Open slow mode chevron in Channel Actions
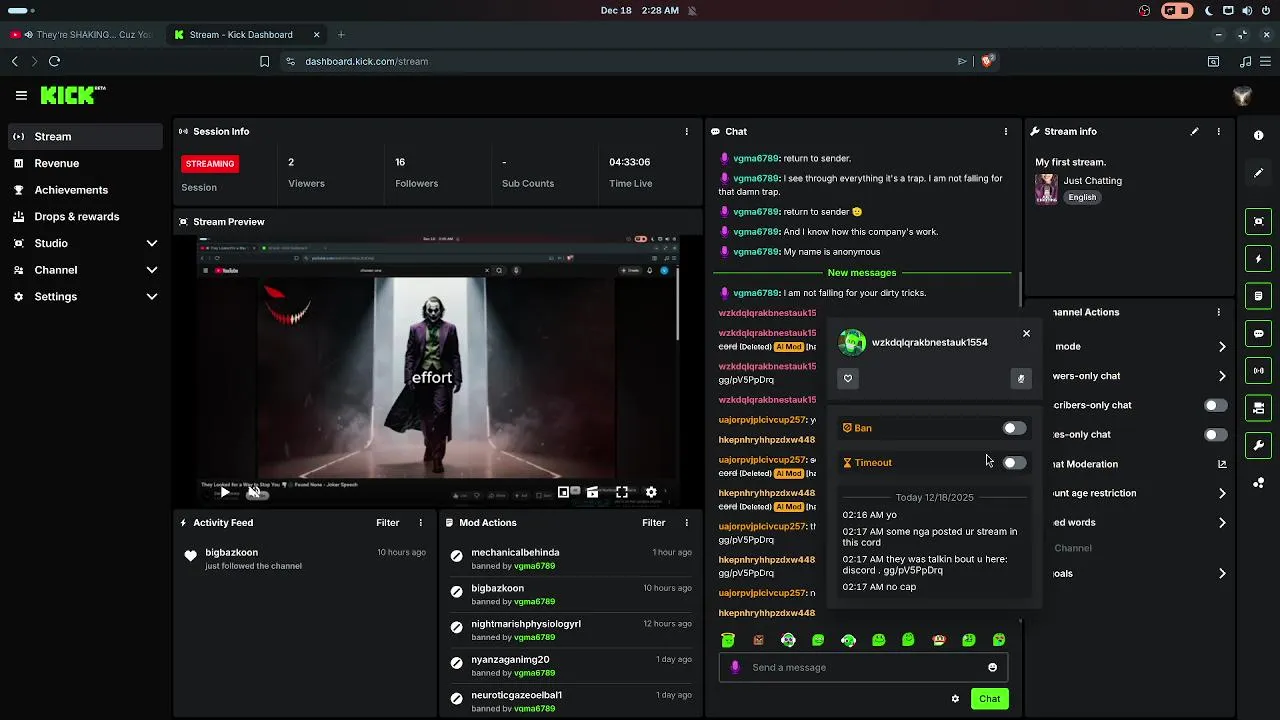 [x=1222, y=347]
